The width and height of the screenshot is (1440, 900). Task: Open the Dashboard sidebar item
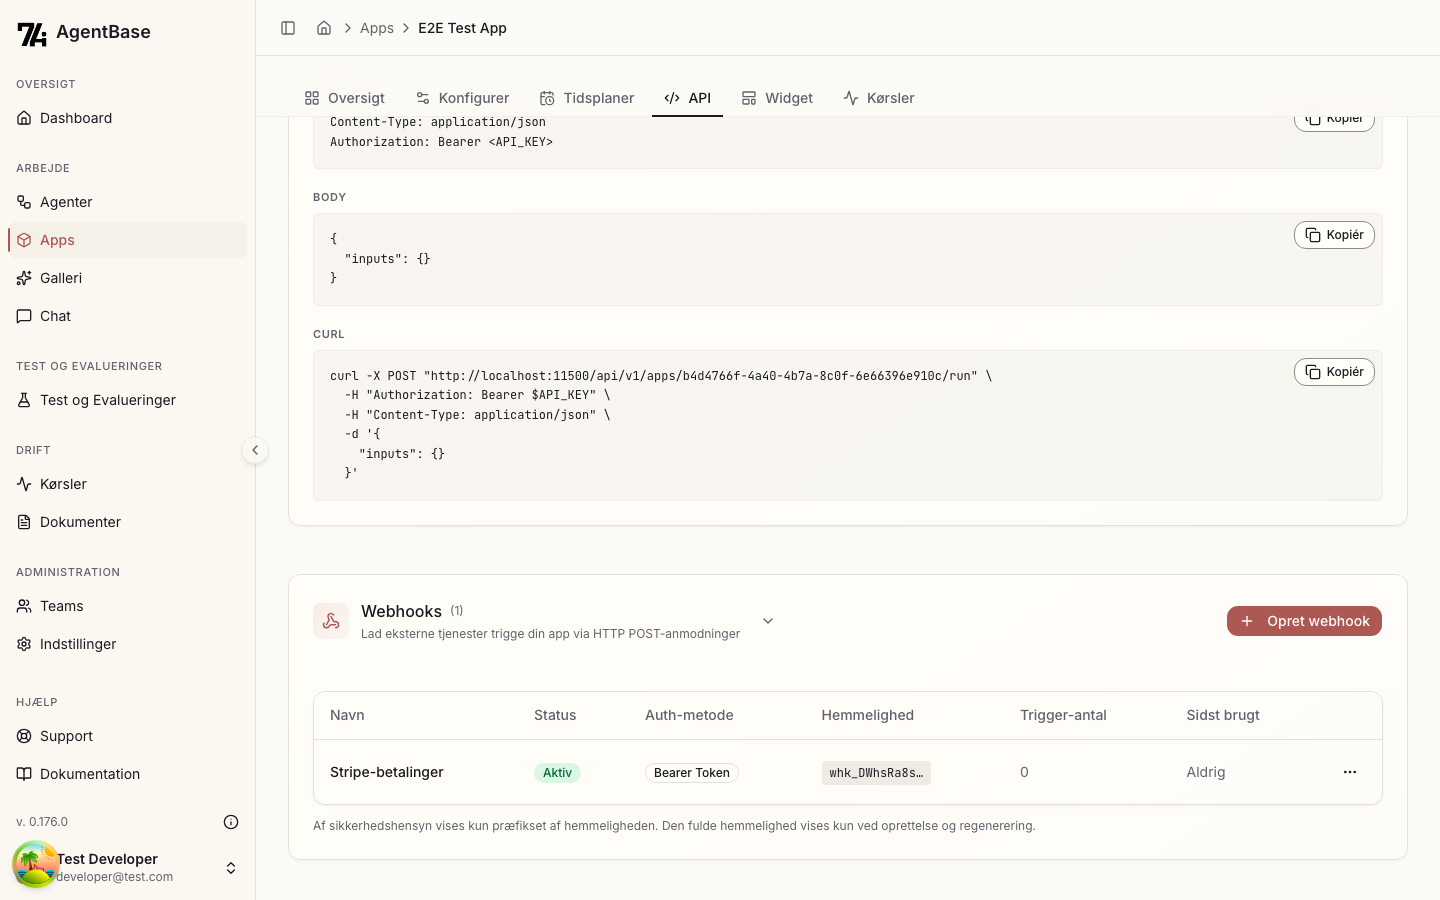coord(127,118)
